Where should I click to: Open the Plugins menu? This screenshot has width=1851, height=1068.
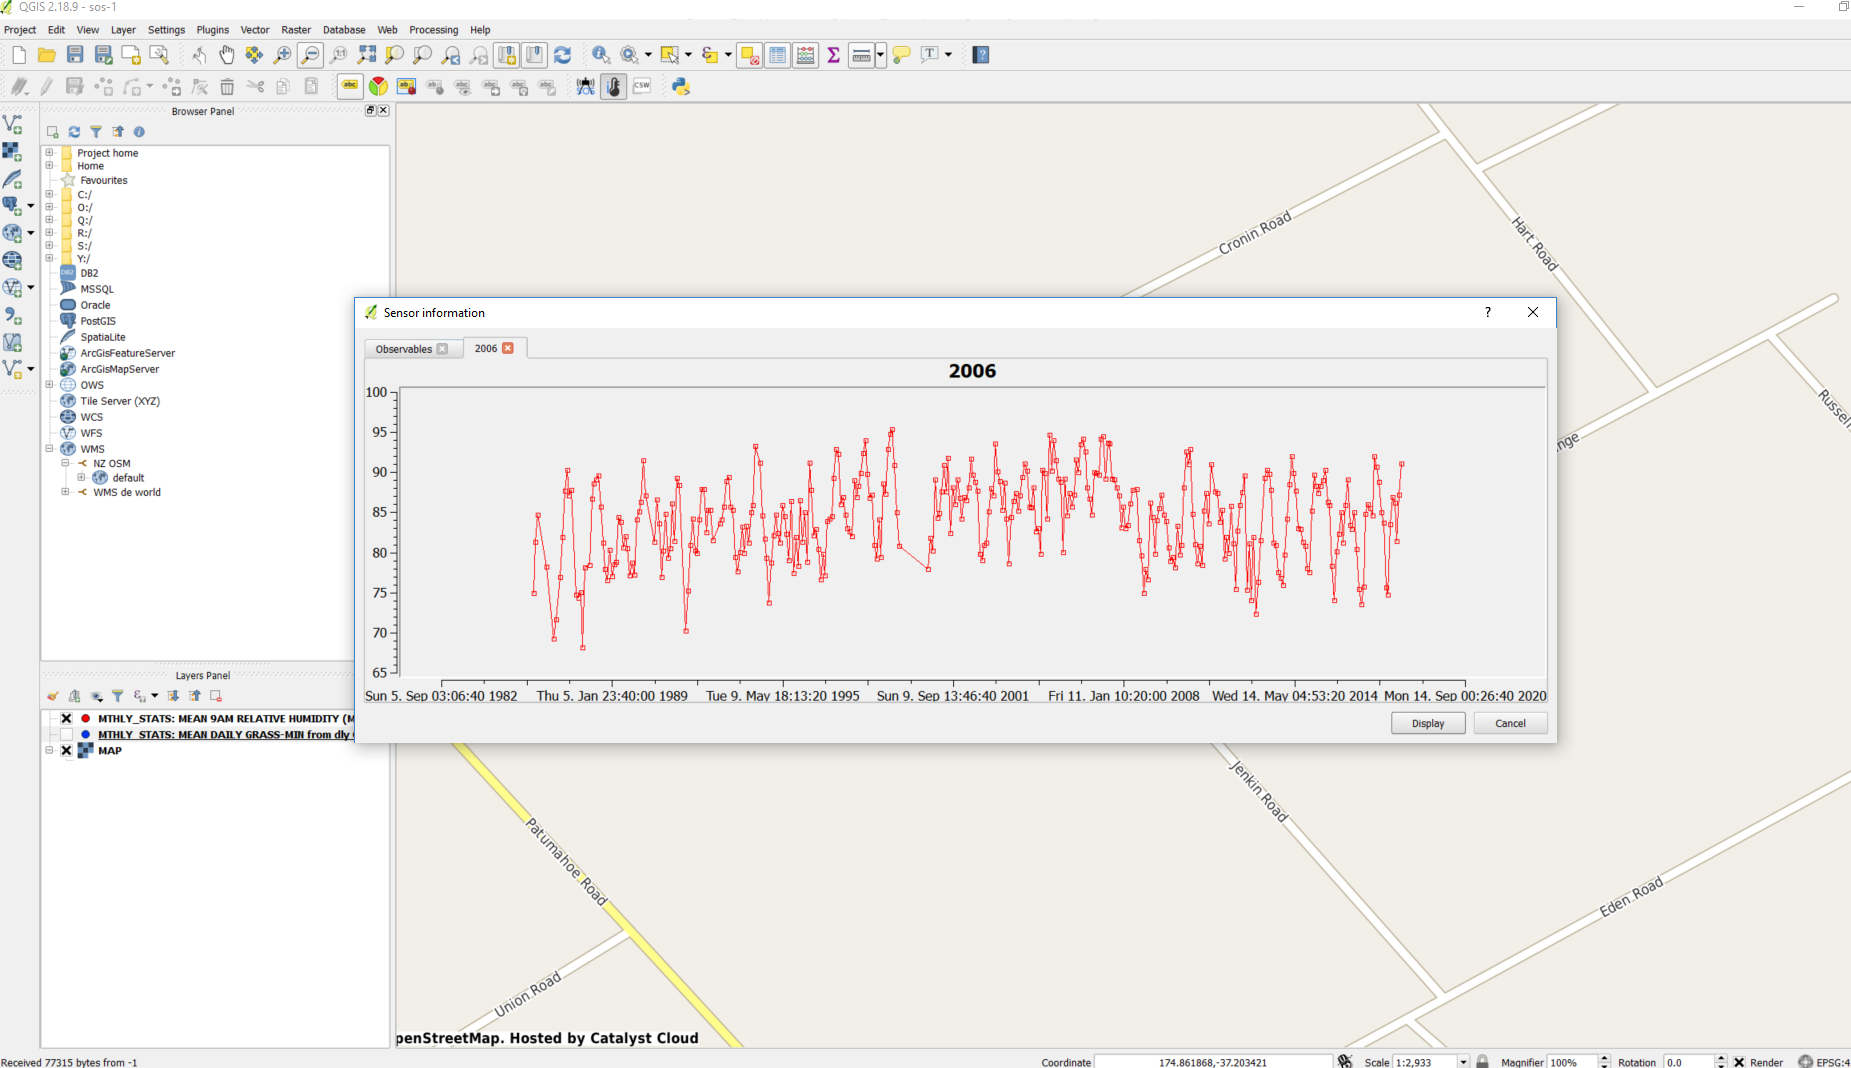(213, 30)
